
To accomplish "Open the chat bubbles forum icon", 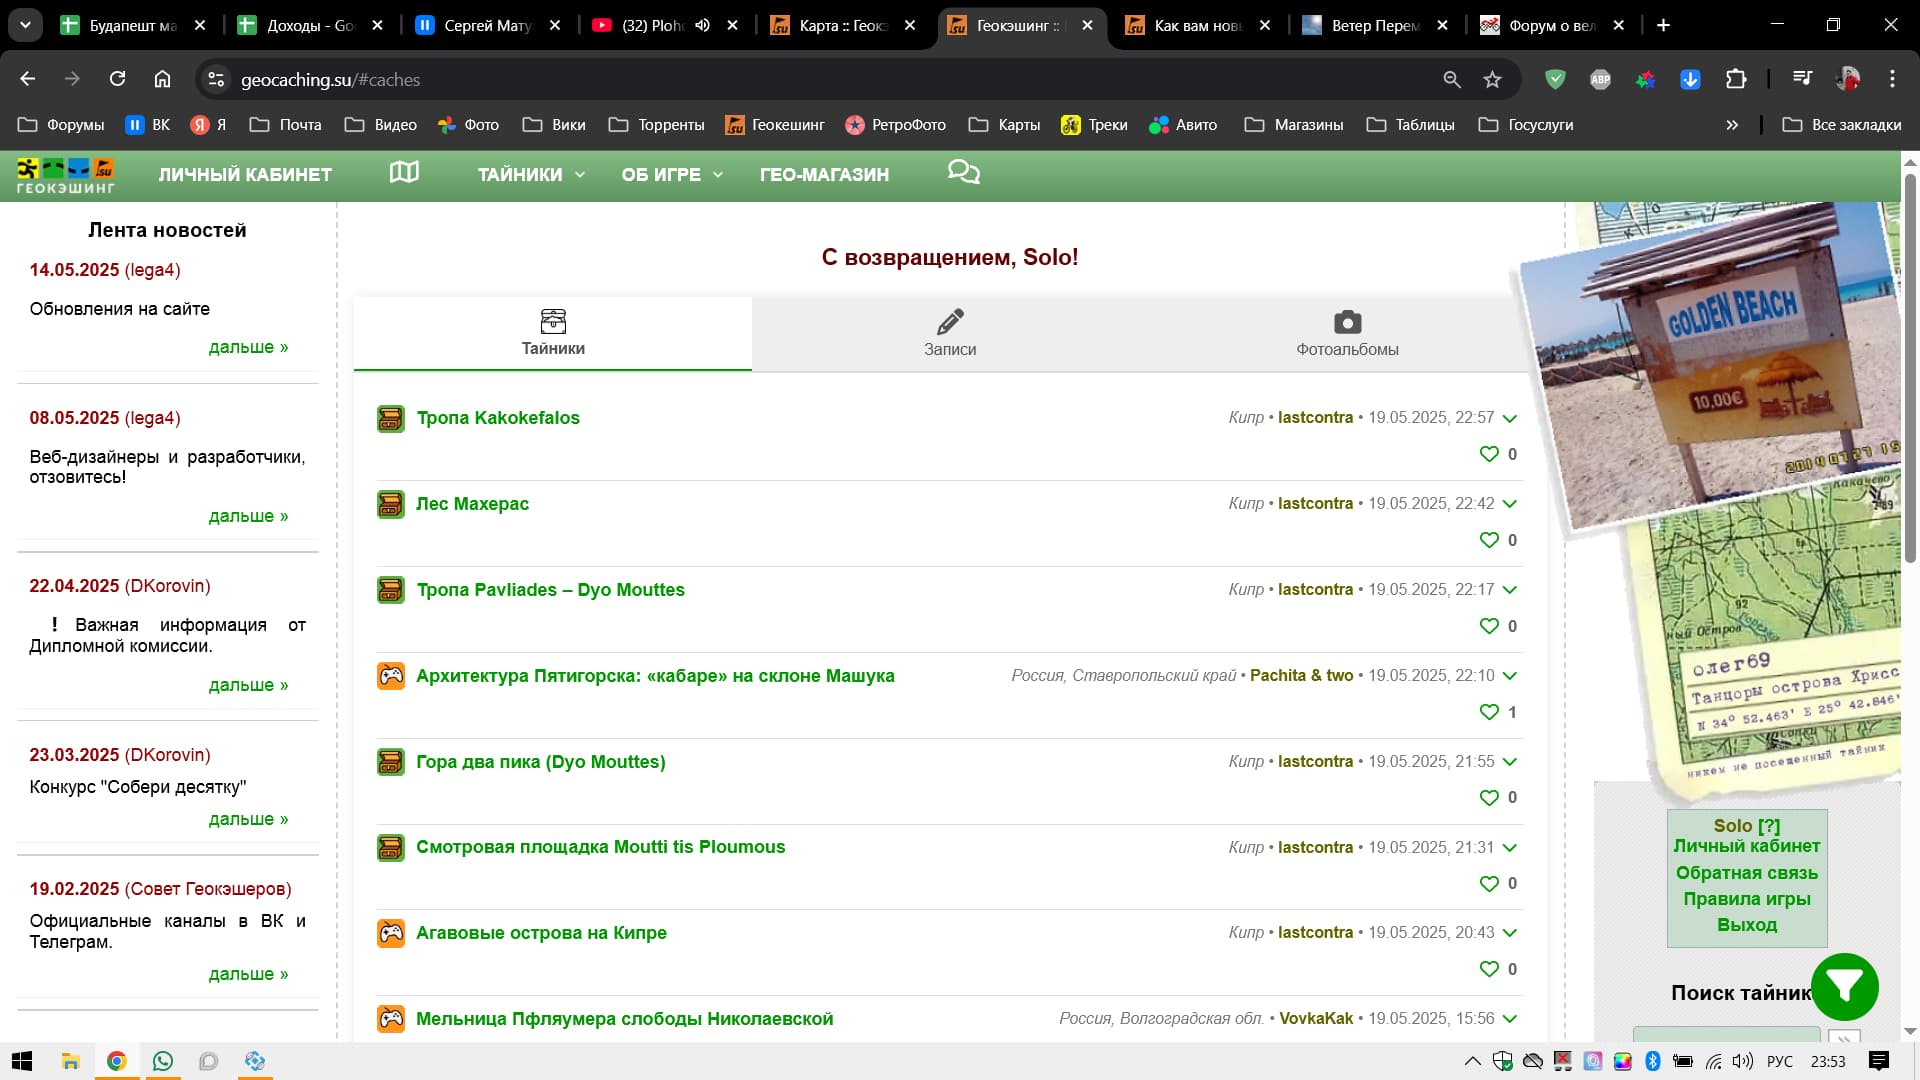I will point(963,173).
